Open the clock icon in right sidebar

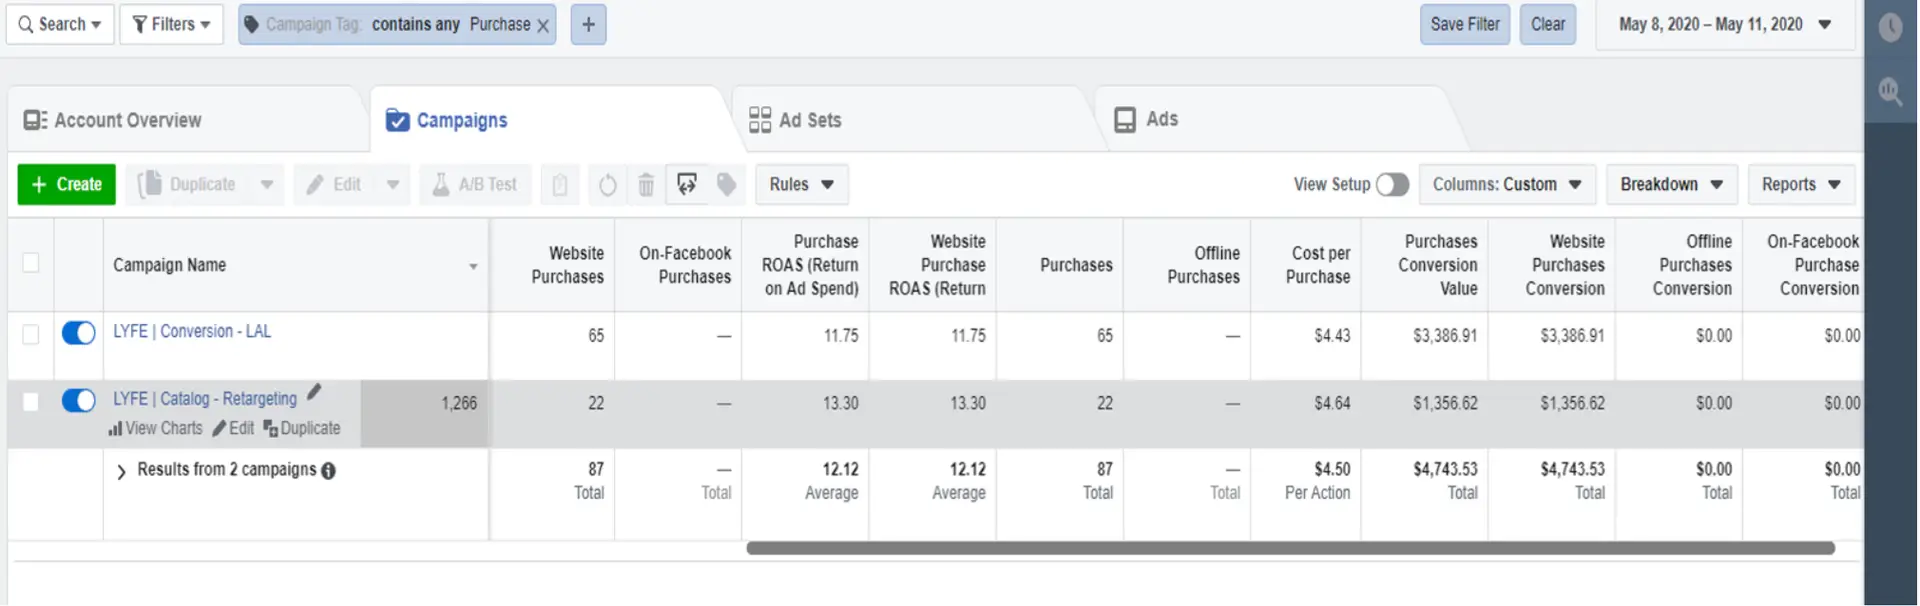point(1890,27)
